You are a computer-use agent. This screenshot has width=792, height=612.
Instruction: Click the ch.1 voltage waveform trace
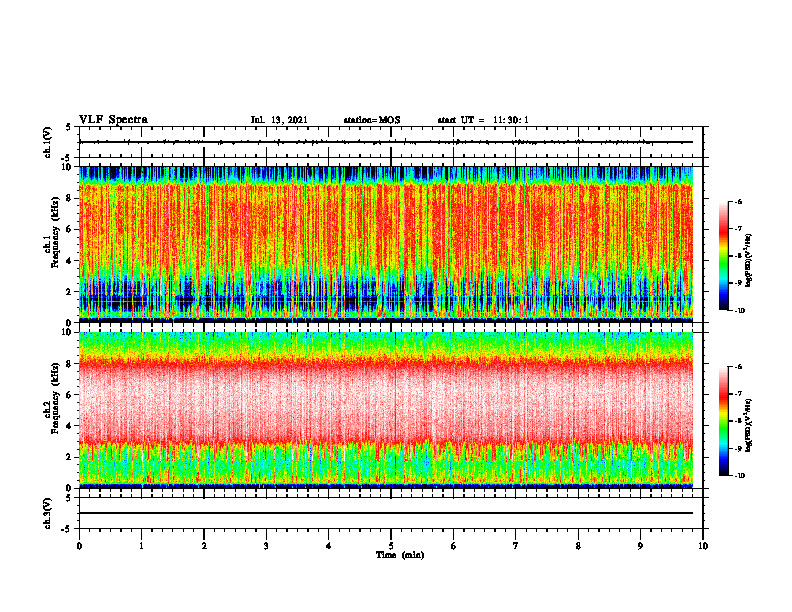[386, 142]
